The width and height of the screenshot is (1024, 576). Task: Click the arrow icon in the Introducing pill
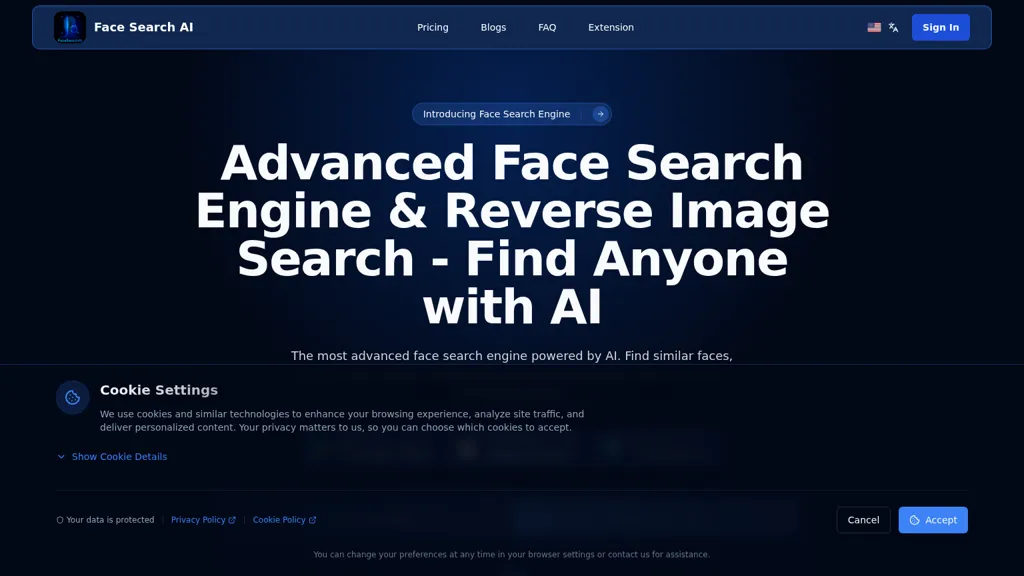[600, 114]
